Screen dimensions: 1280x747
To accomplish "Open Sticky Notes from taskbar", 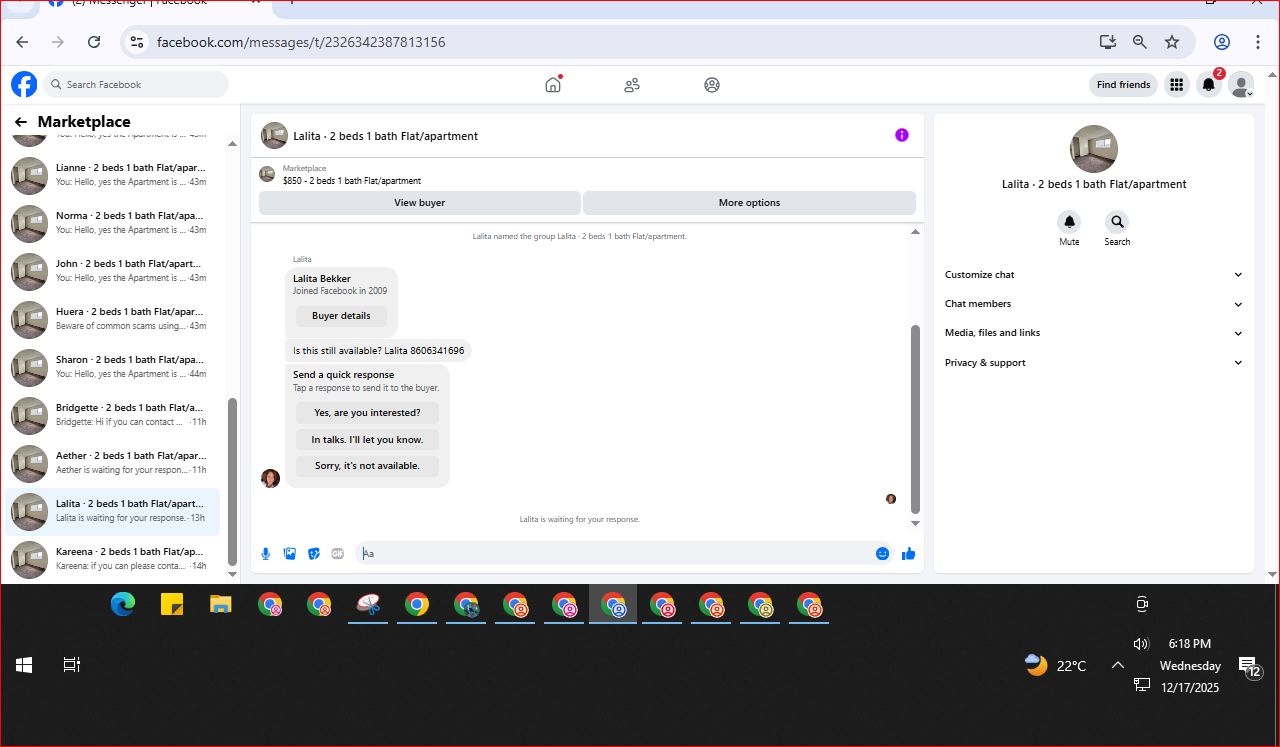I will coord(172,604).
